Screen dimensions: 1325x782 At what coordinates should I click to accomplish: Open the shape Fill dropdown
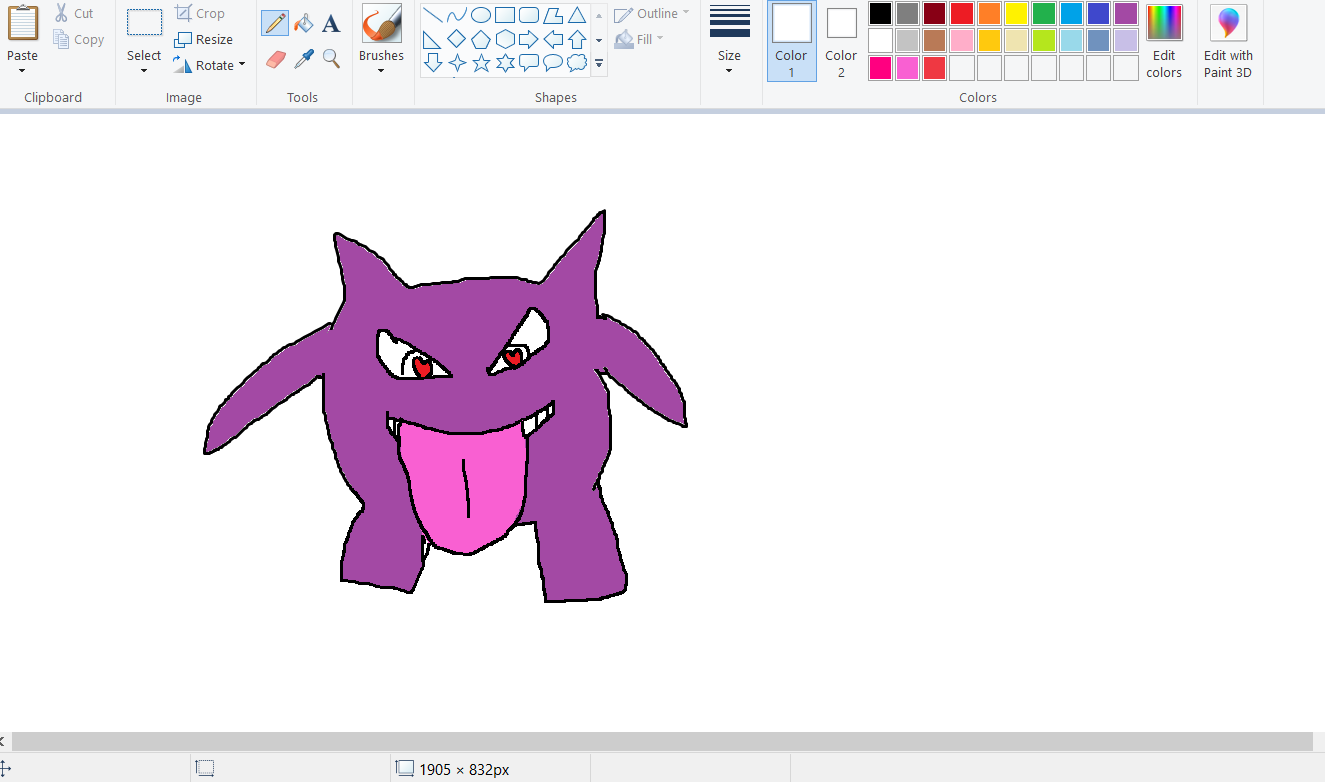coord(639,39)
